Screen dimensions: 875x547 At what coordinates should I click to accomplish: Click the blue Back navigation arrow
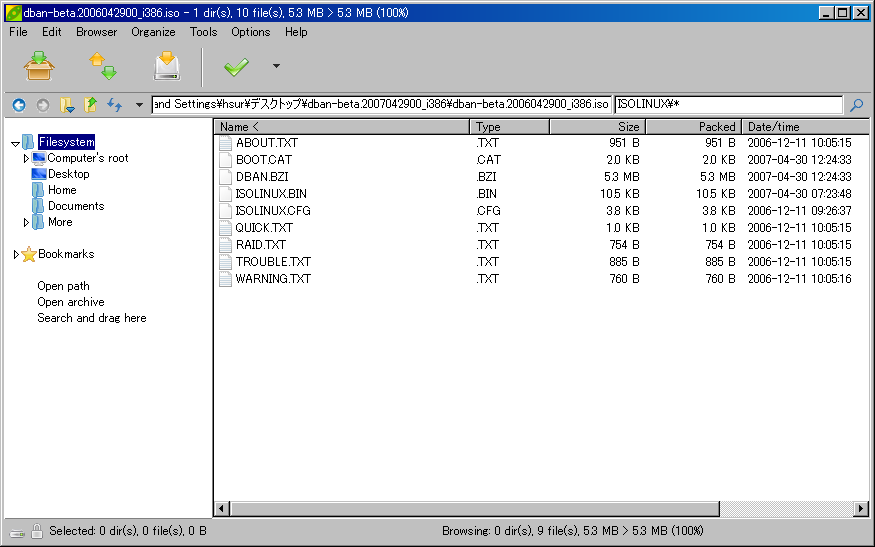(x=18, y=104)
